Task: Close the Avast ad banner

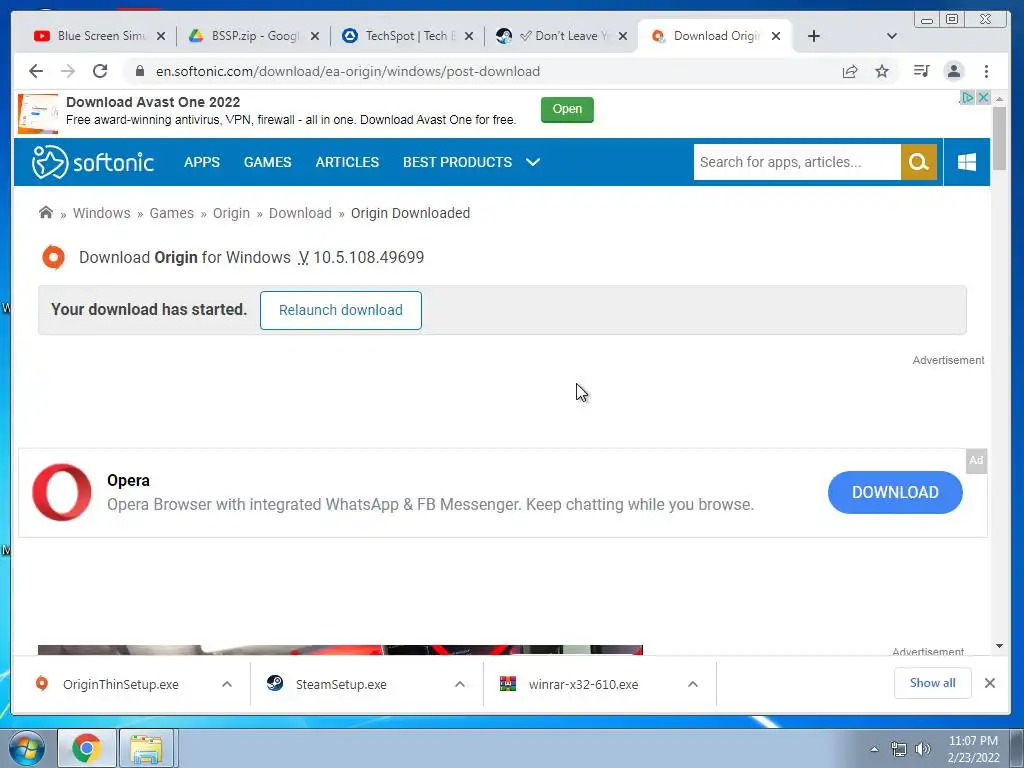Action: click(x=983, y=97)
